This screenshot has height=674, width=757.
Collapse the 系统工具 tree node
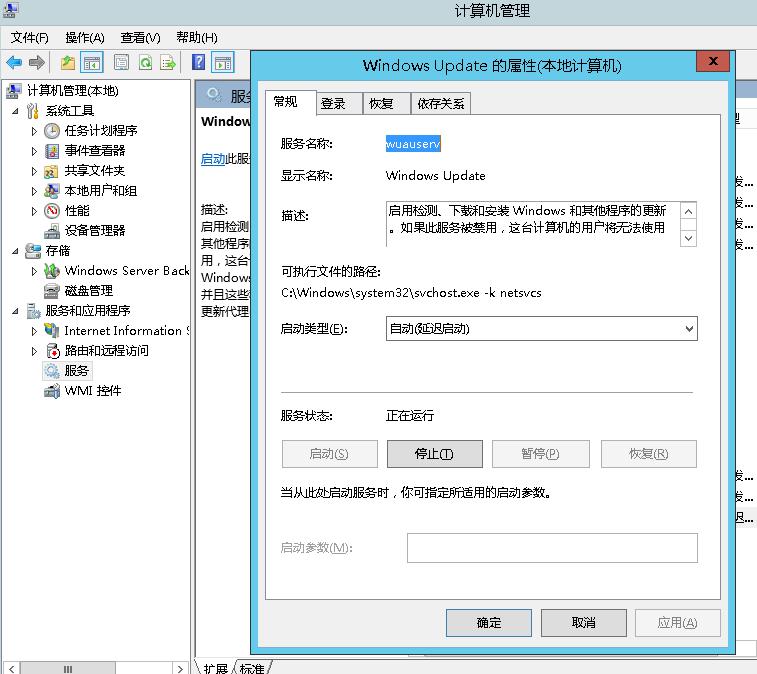[16, 110]
